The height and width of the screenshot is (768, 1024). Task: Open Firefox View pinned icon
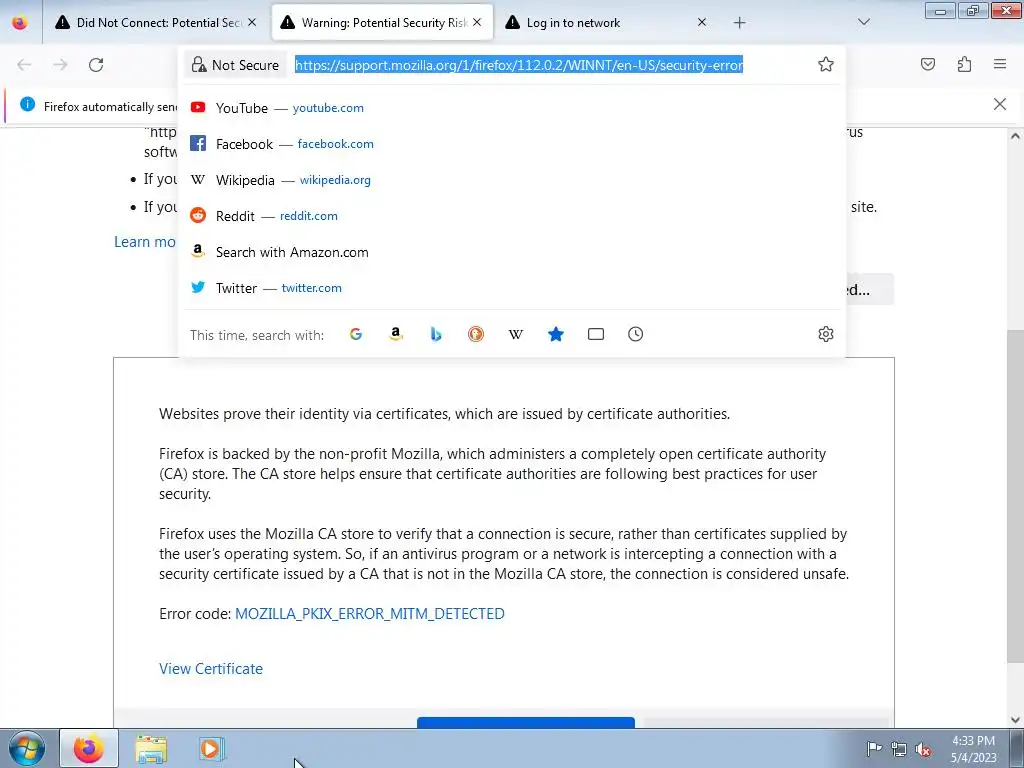[20, 23]
